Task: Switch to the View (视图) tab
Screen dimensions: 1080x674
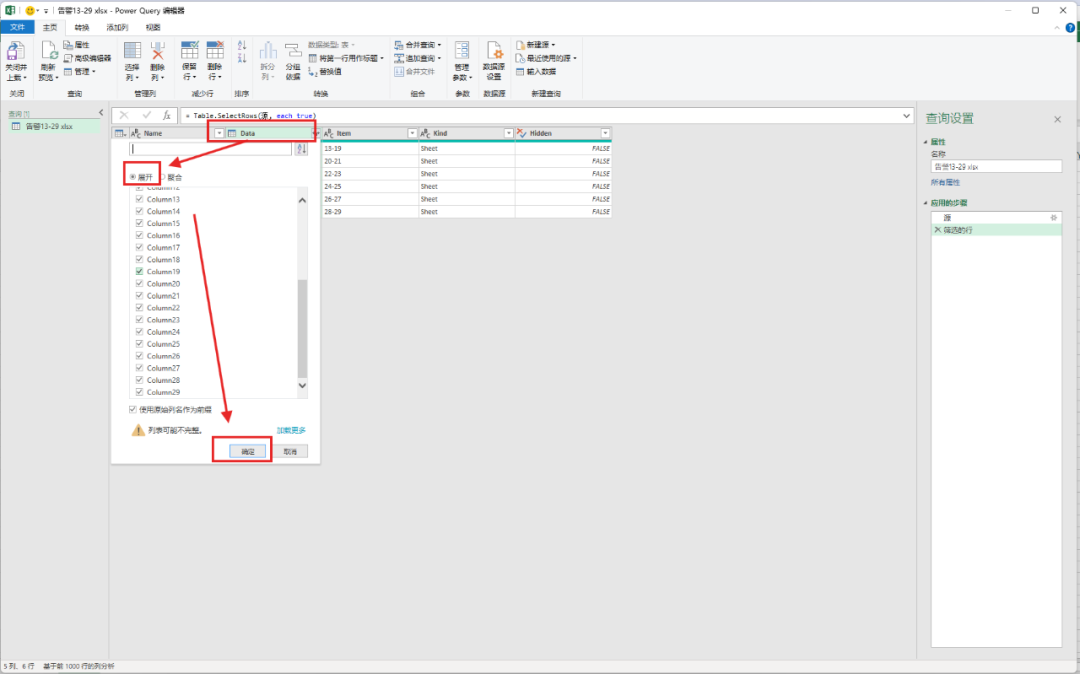Action: pos(153,28)
